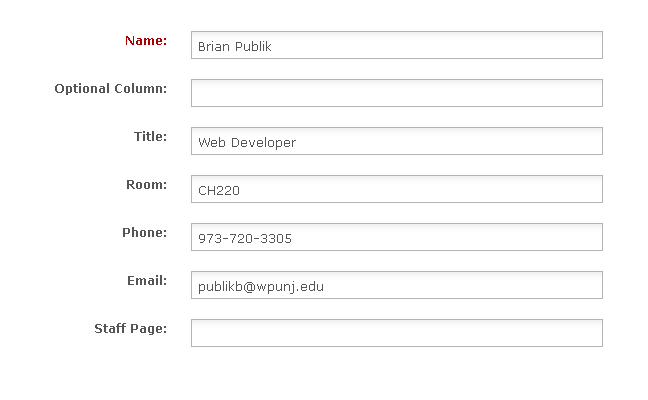Focus the Name input field
648x400 pixels.
coord(396,45)
